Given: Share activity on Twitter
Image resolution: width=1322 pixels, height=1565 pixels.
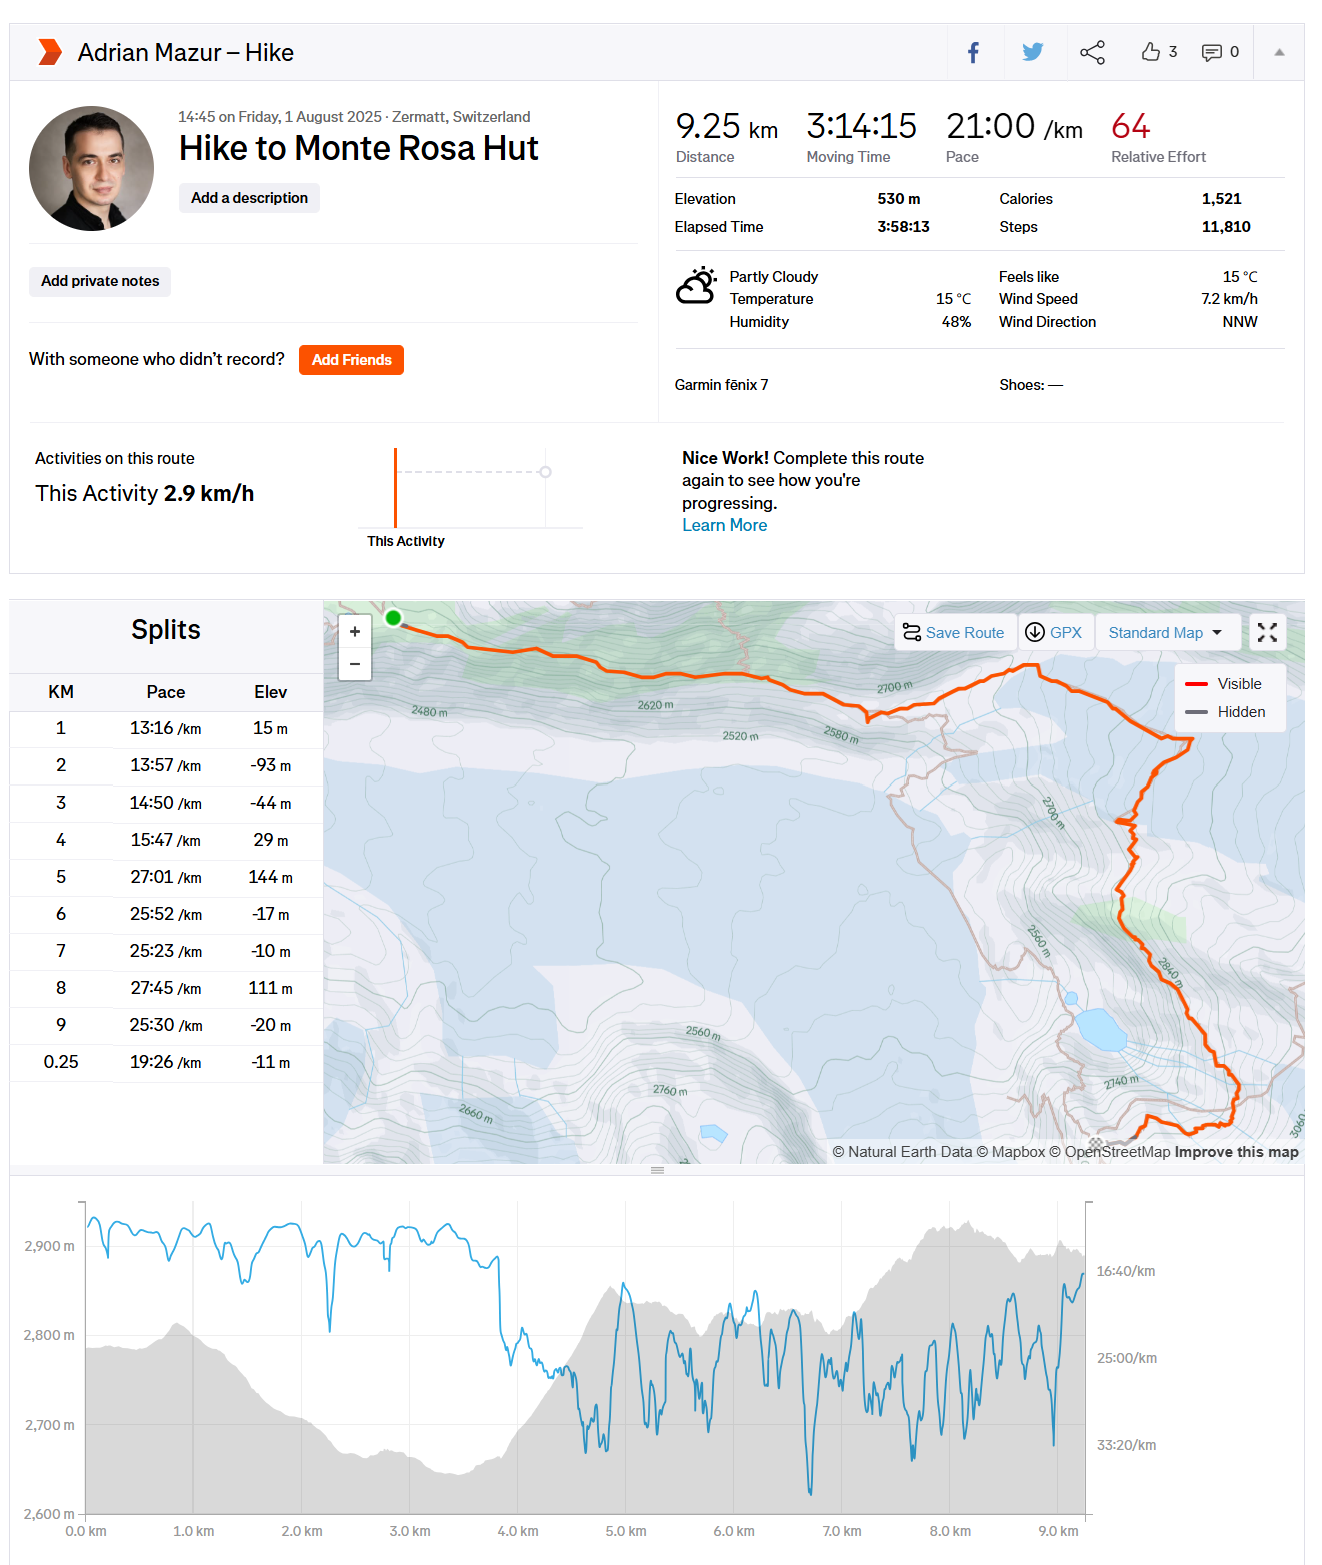Looking at the screenshot, I should (x=1032, y=52).
